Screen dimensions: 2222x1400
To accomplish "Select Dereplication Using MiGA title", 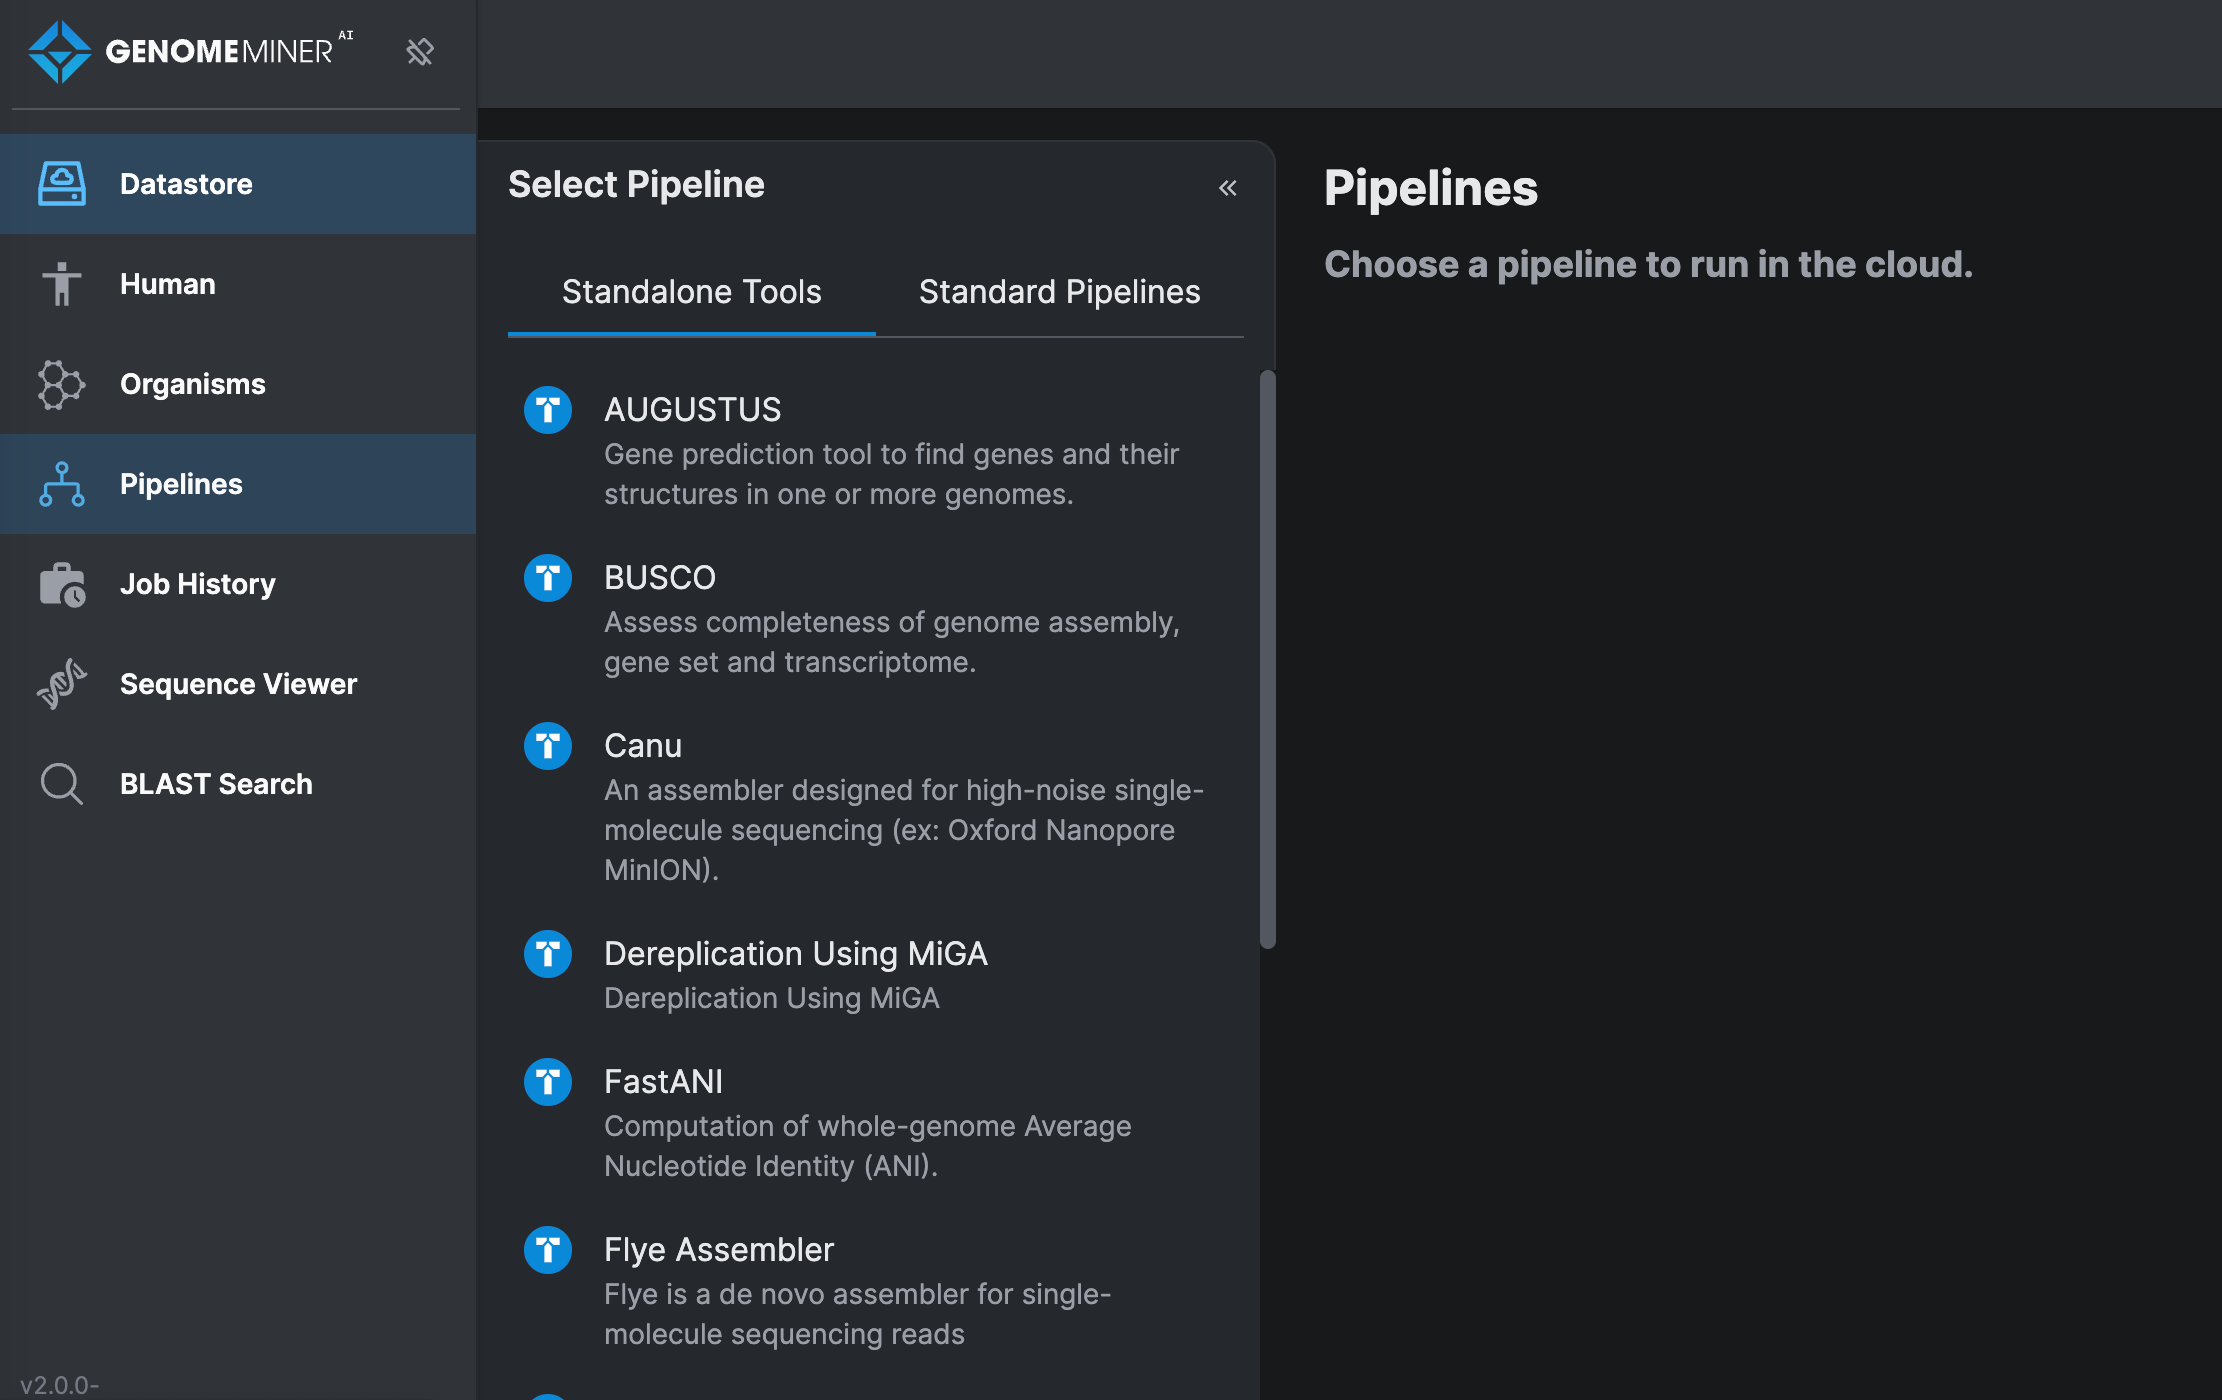I will pos(796,954).
